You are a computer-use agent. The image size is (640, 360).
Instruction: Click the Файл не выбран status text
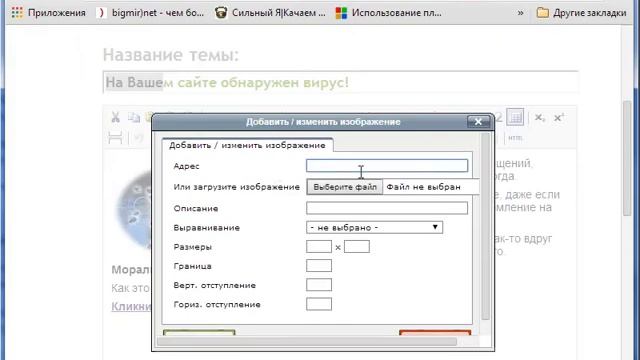pos(423,187)
